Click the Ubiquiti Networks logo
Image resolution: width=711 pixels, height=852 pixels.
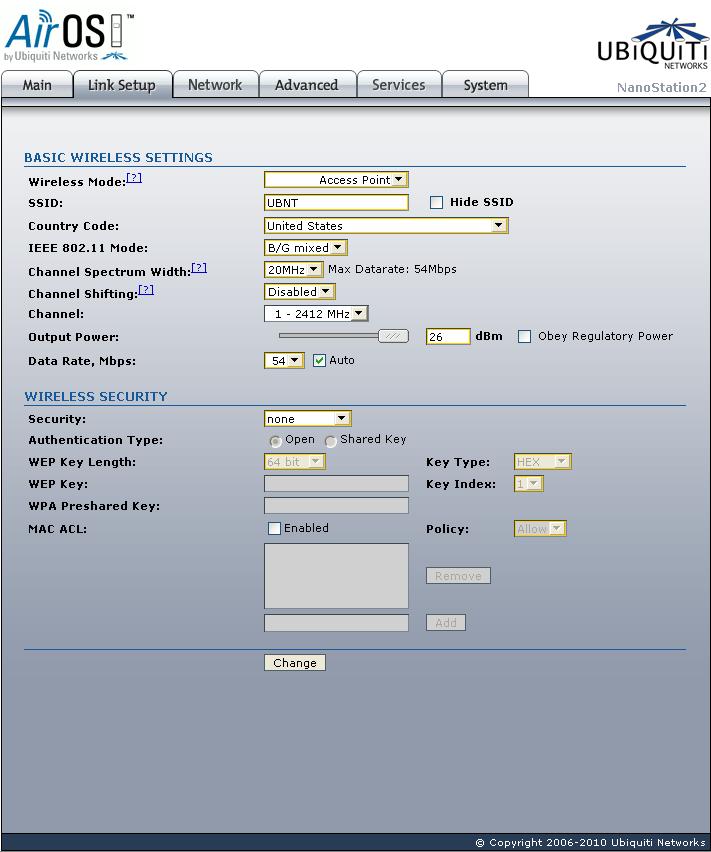click(652, 44)
